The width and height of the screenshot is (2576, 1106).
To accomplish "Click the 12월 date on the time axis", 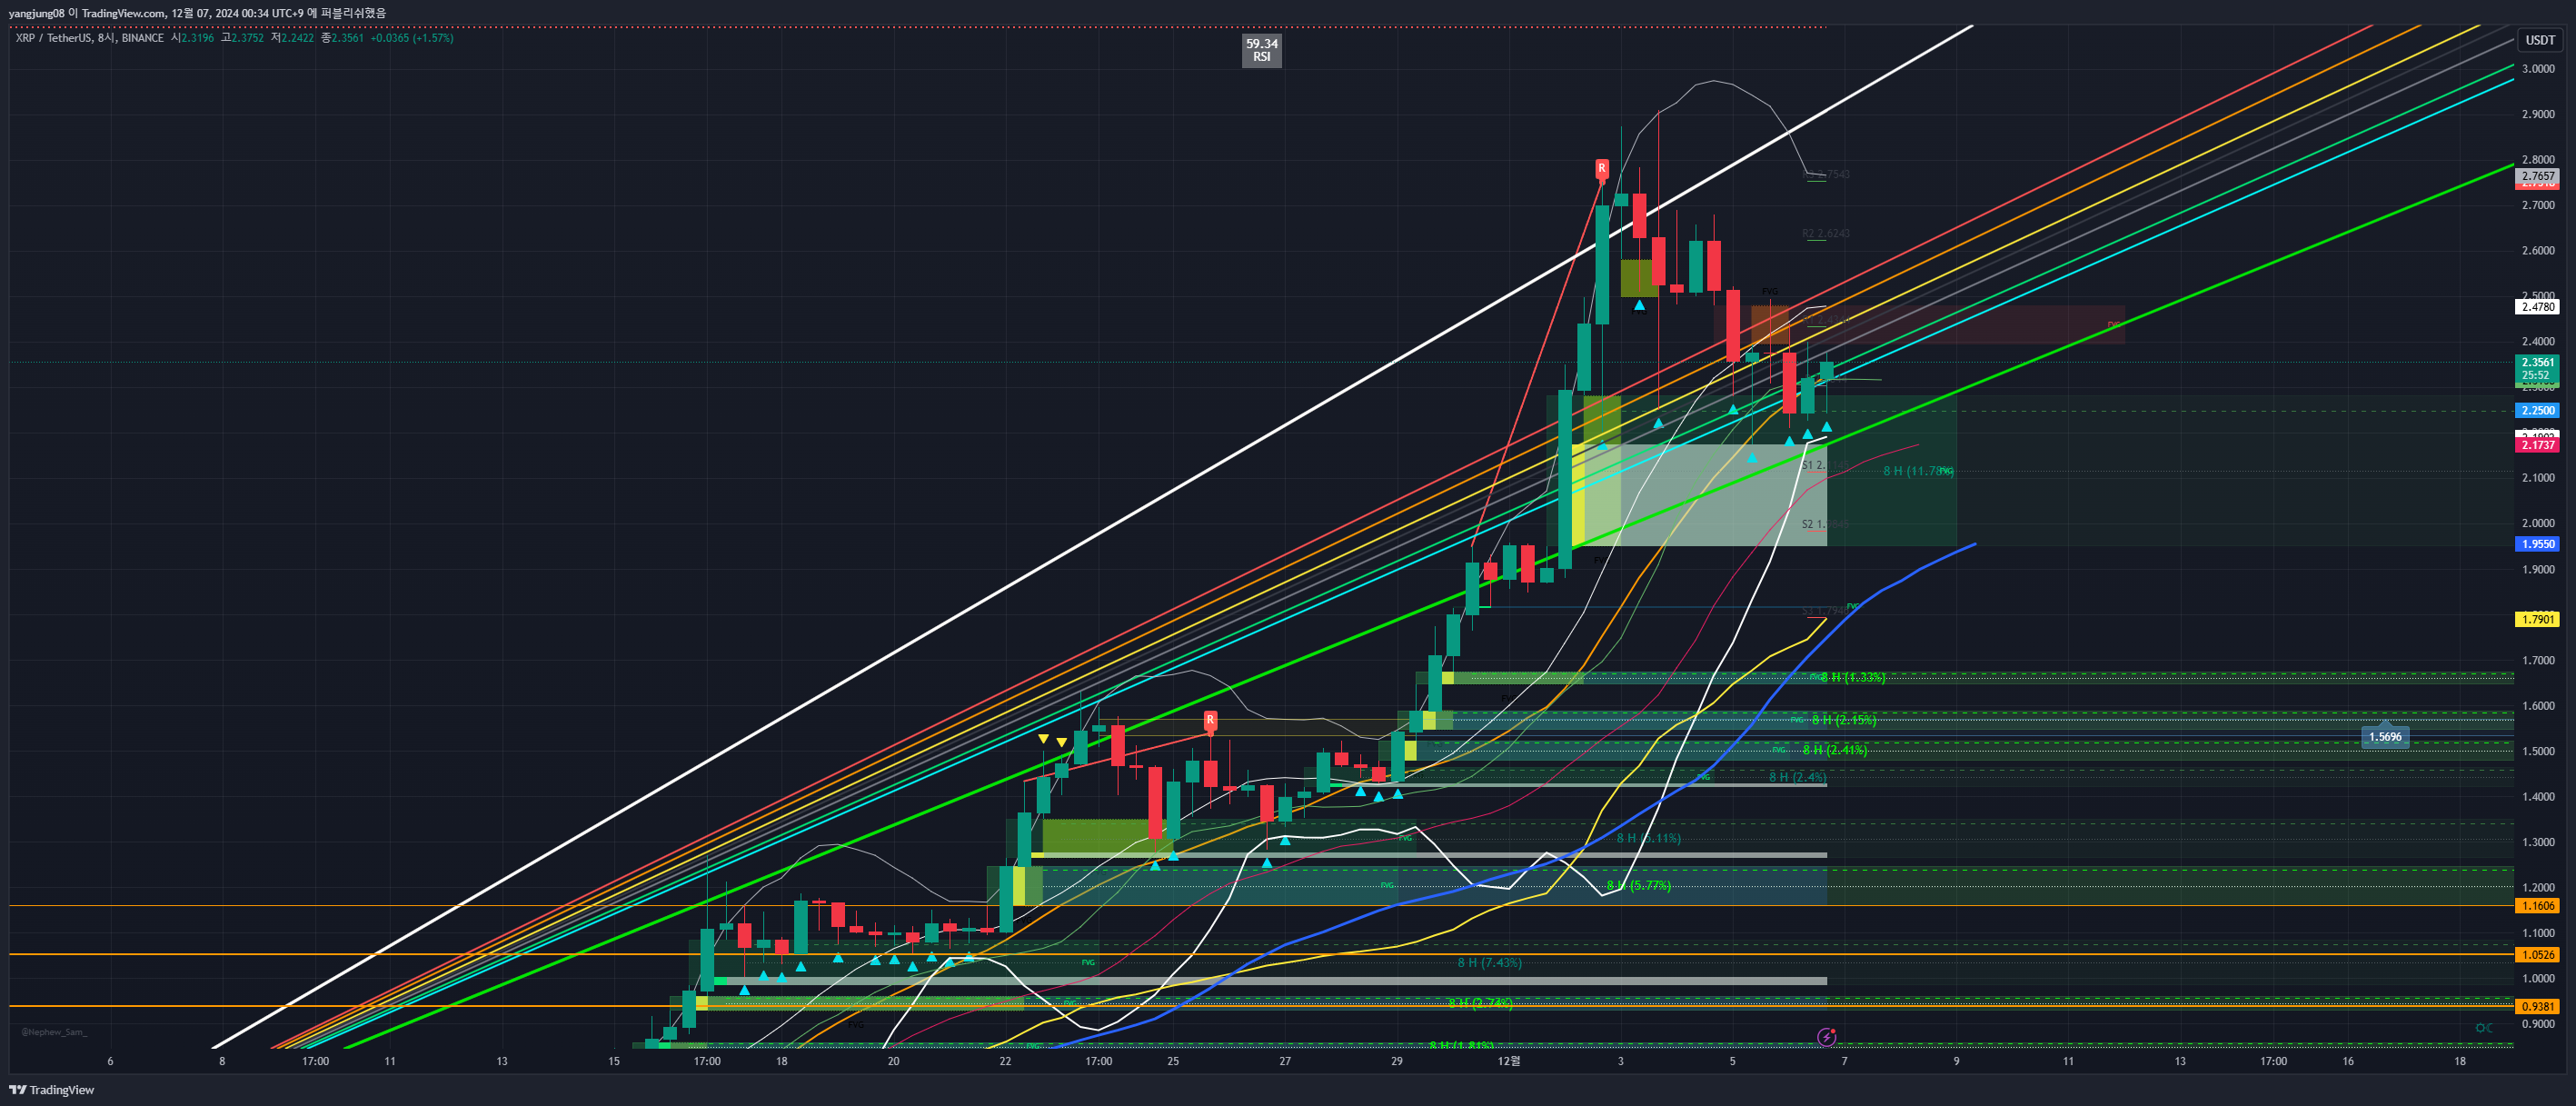I will (1508, 1061).
